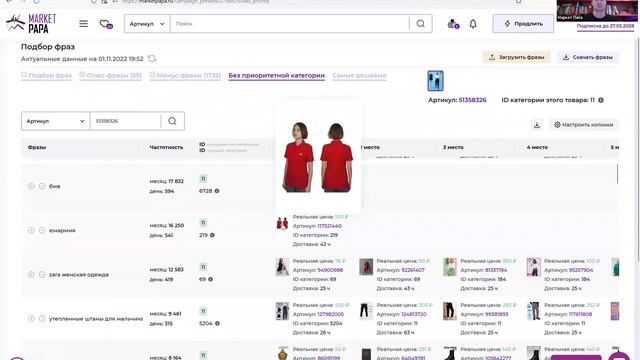This screenshot has height=360, width=640.
Task: Click the download icon left of Настроить колонки
Action: point(537,125)
